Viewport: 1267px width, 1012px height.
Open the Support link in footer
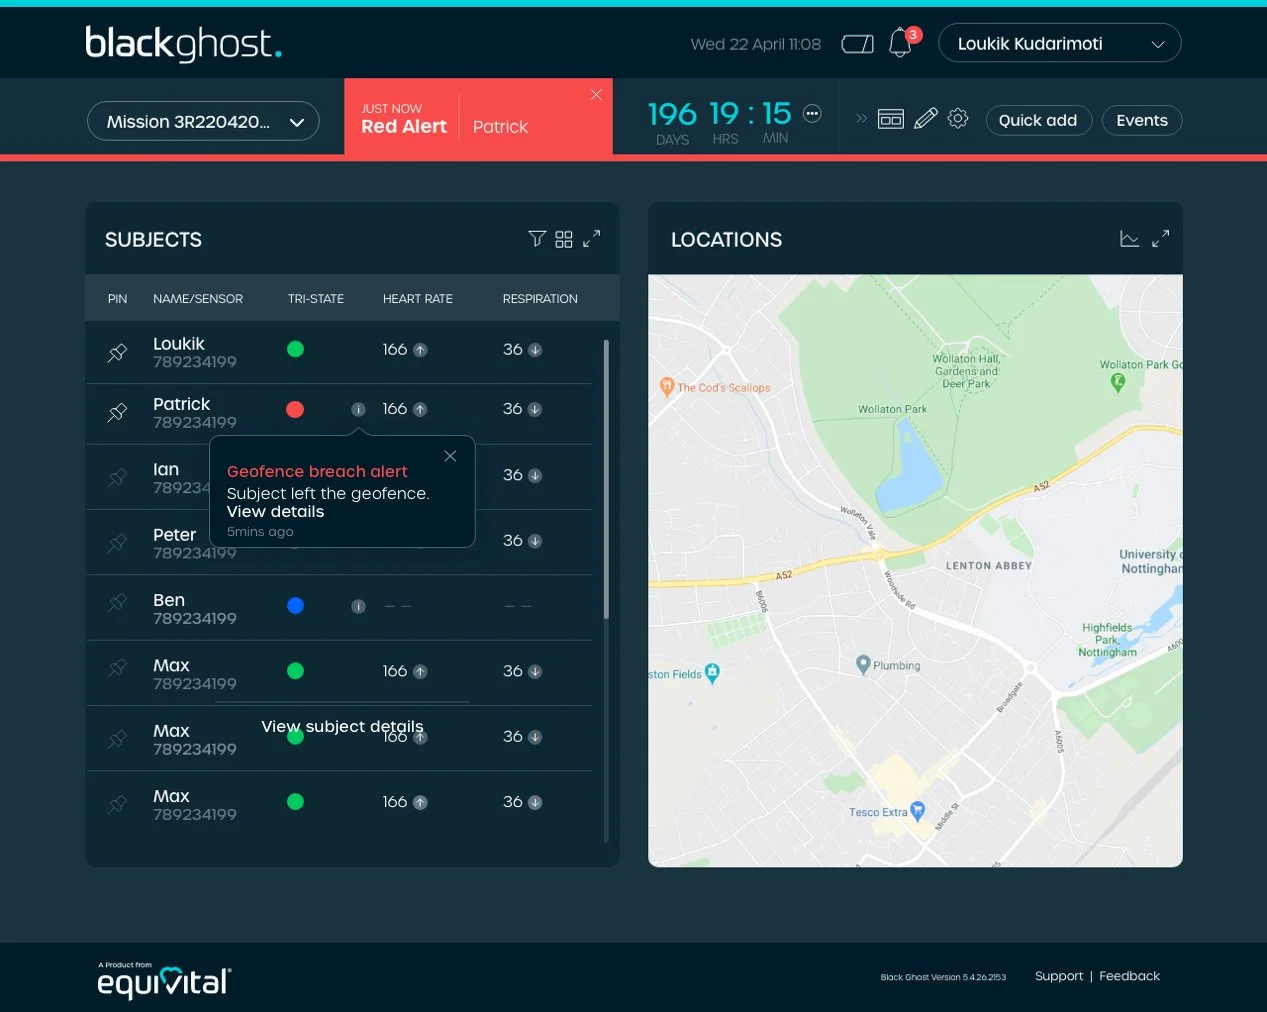[x=1059, y=976]
